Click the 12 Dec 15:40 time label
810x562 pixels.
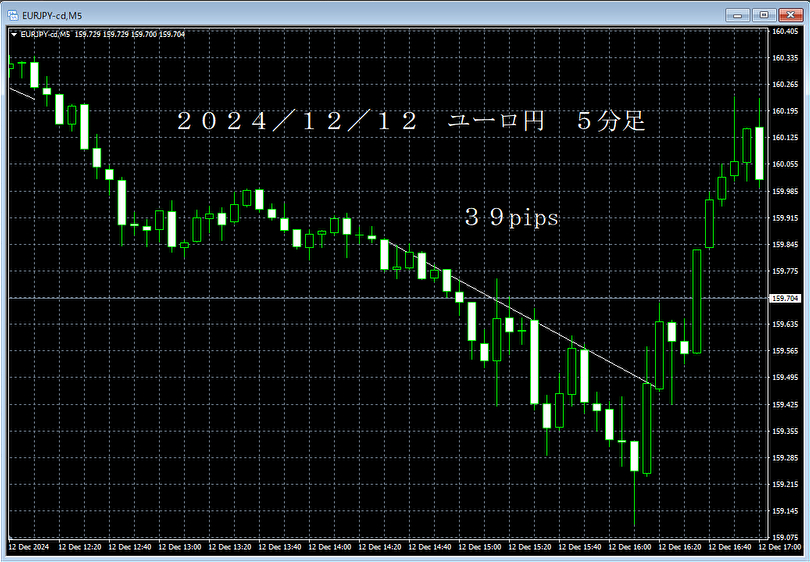coord(580,547)
